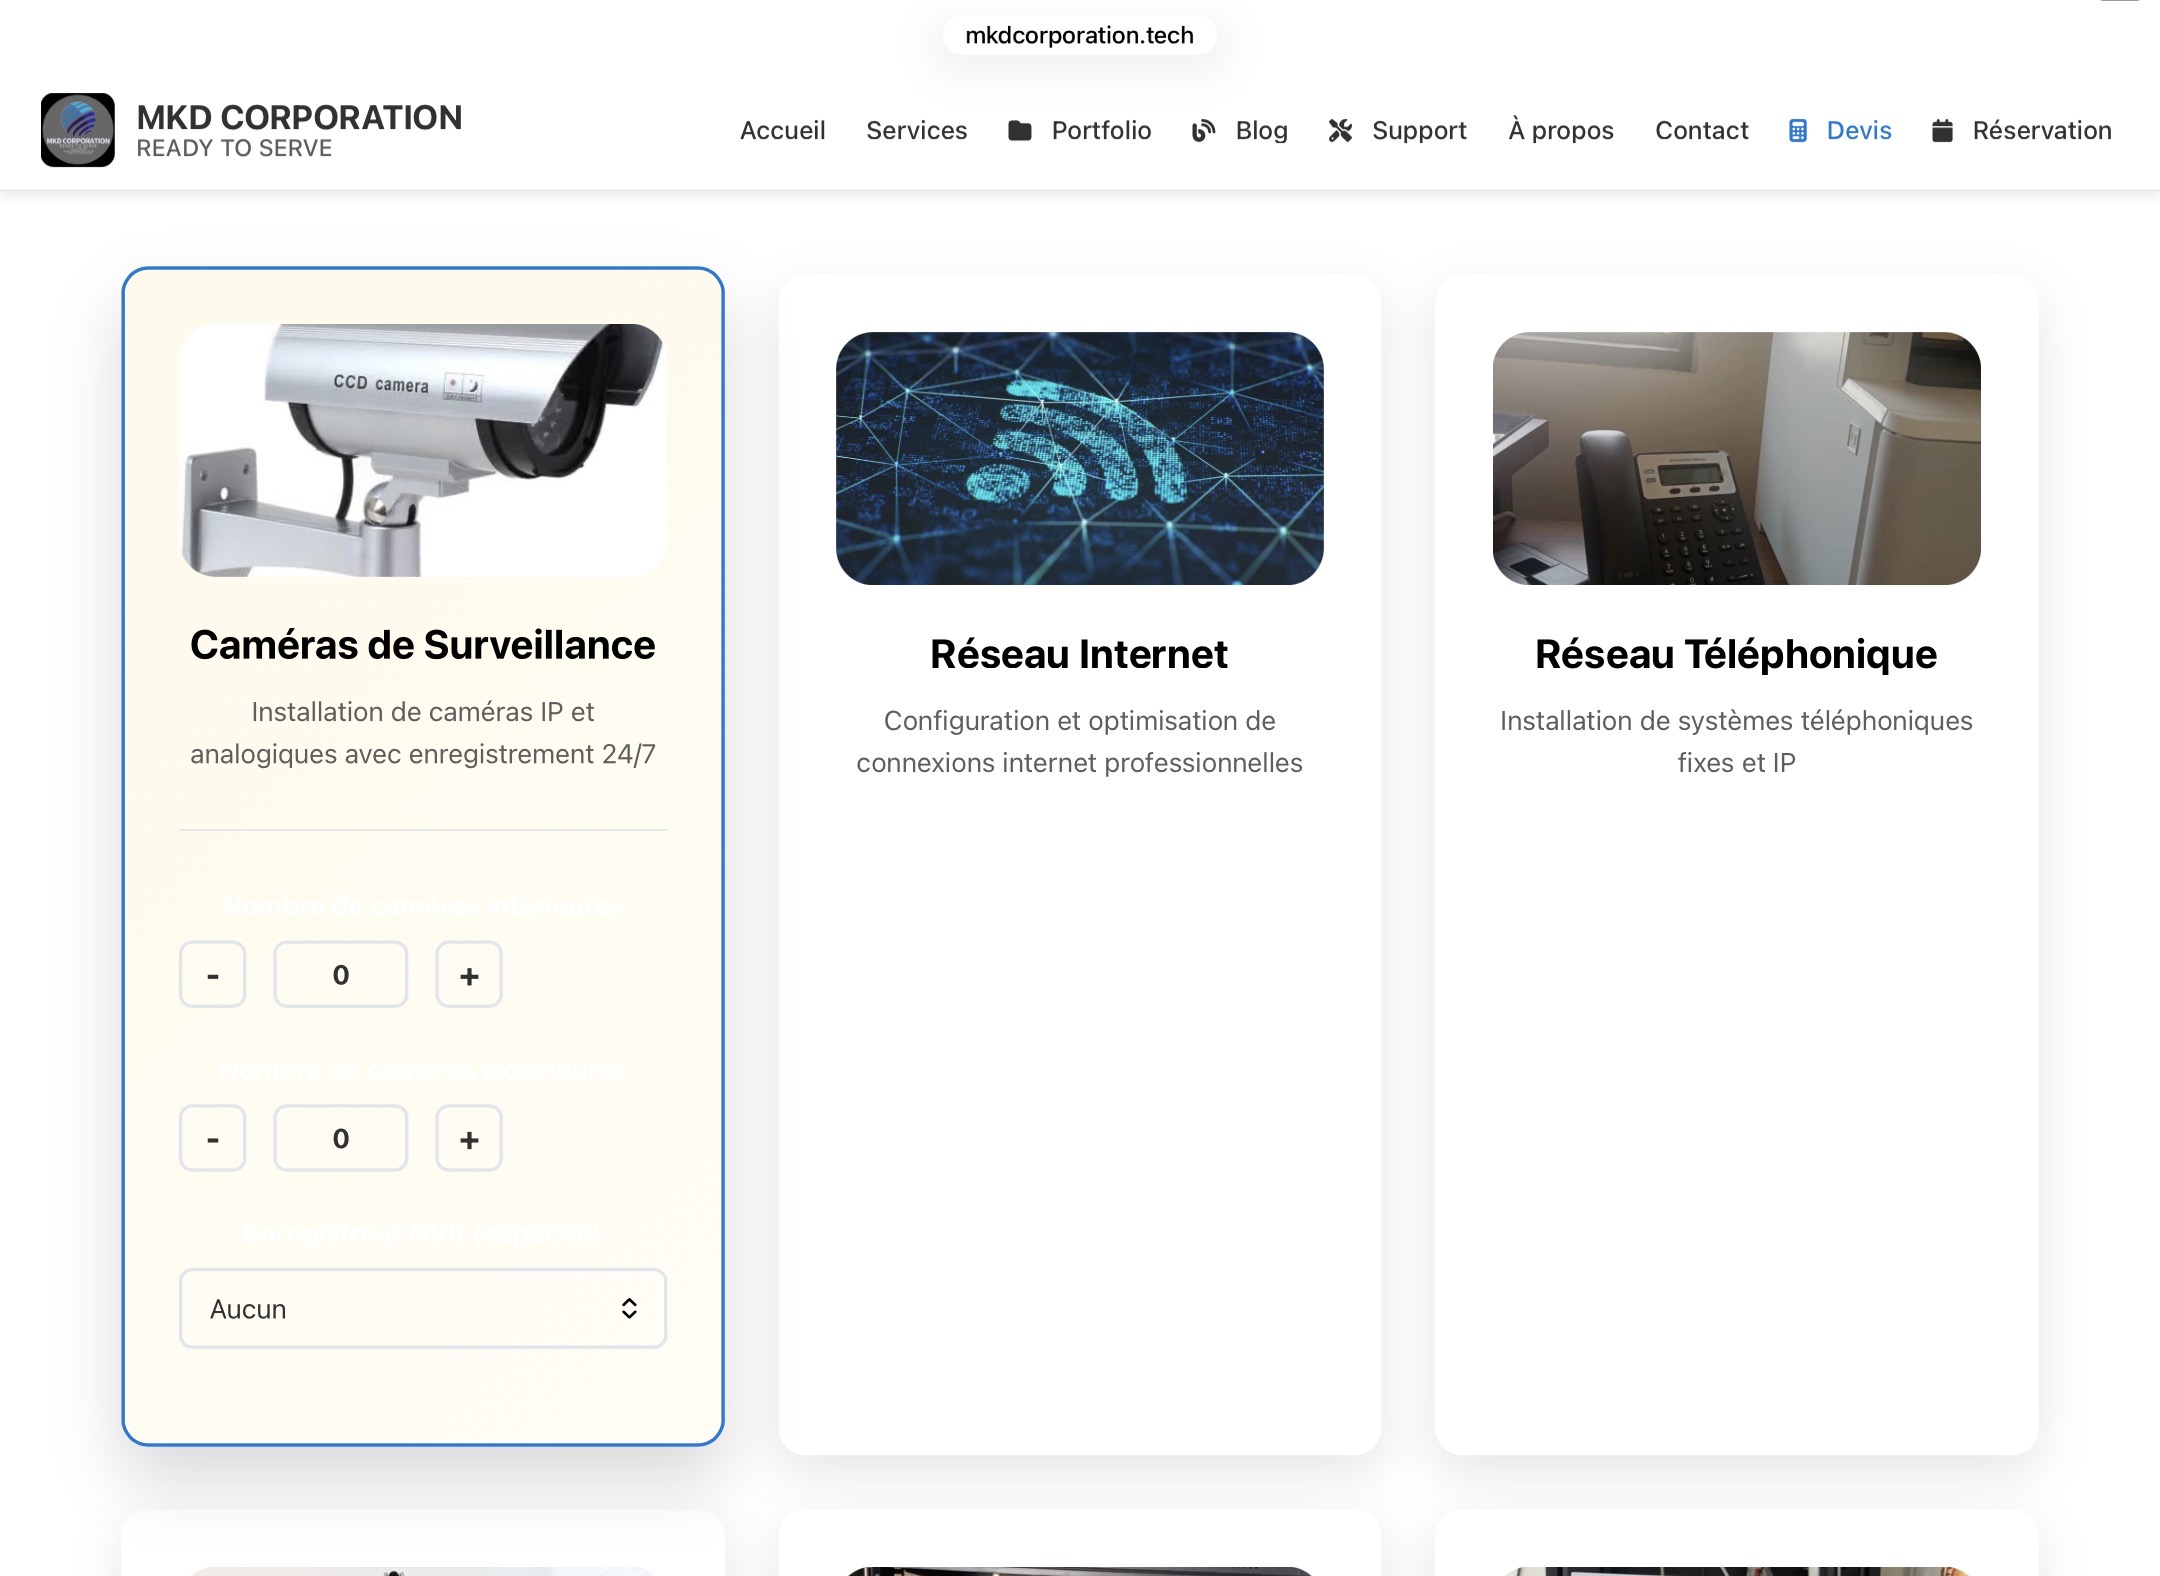Click the 'Installation de systèmes téléphoniques' description
This screenshot has height=1576, width=2160.
(1736, 742)
